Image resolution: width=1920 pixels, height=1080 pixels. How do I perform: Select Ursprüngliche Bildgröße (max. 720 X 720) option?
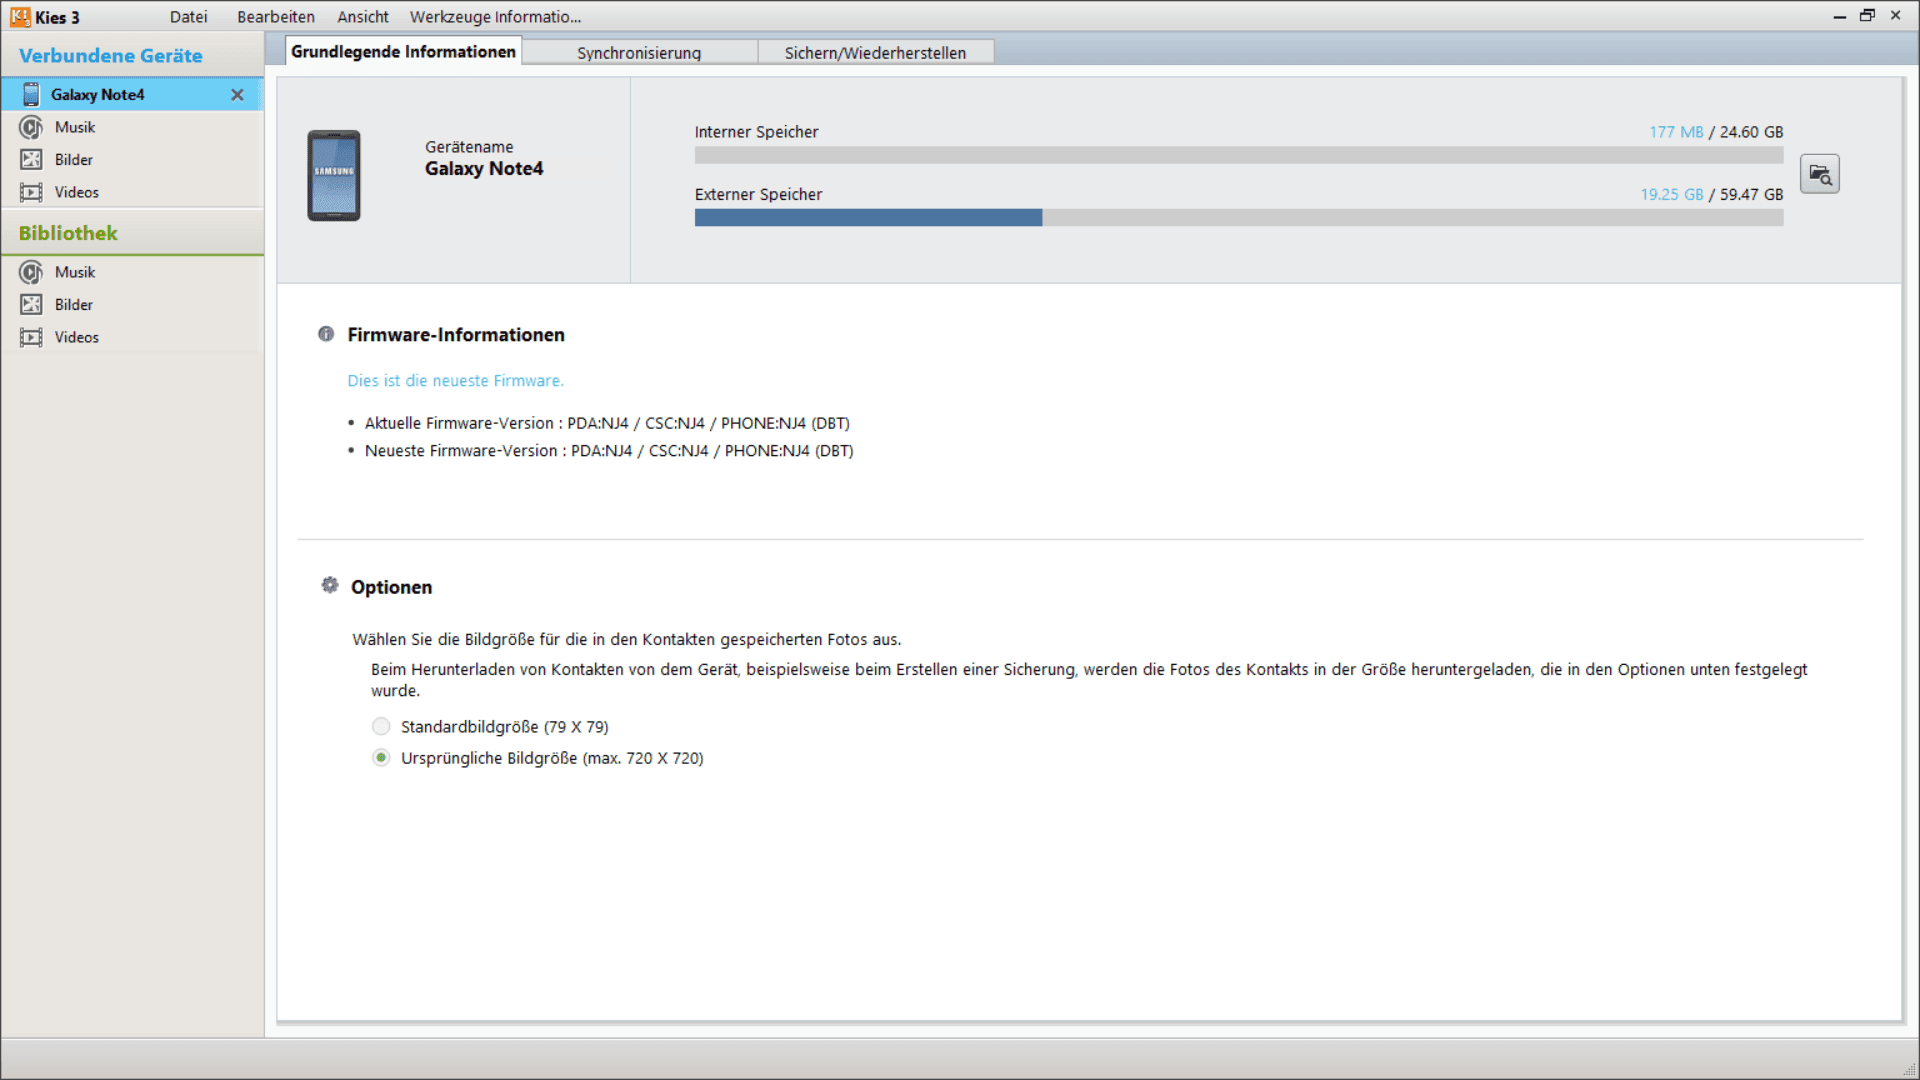(x=381, y=758)
